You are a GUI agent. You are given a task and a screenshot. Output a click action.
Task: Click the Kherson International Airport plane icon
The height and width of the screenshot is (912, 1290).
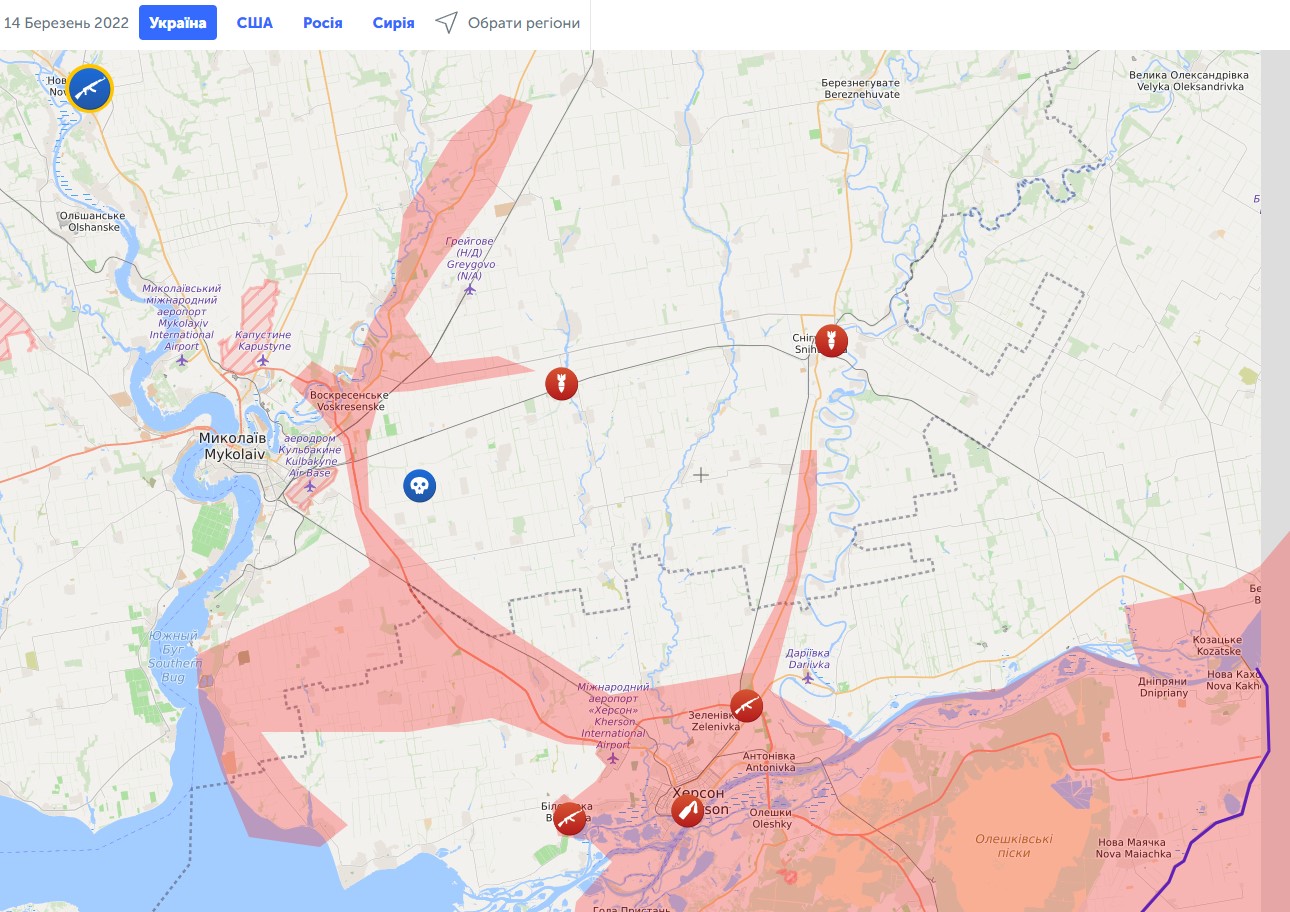[x=613, y=759]
